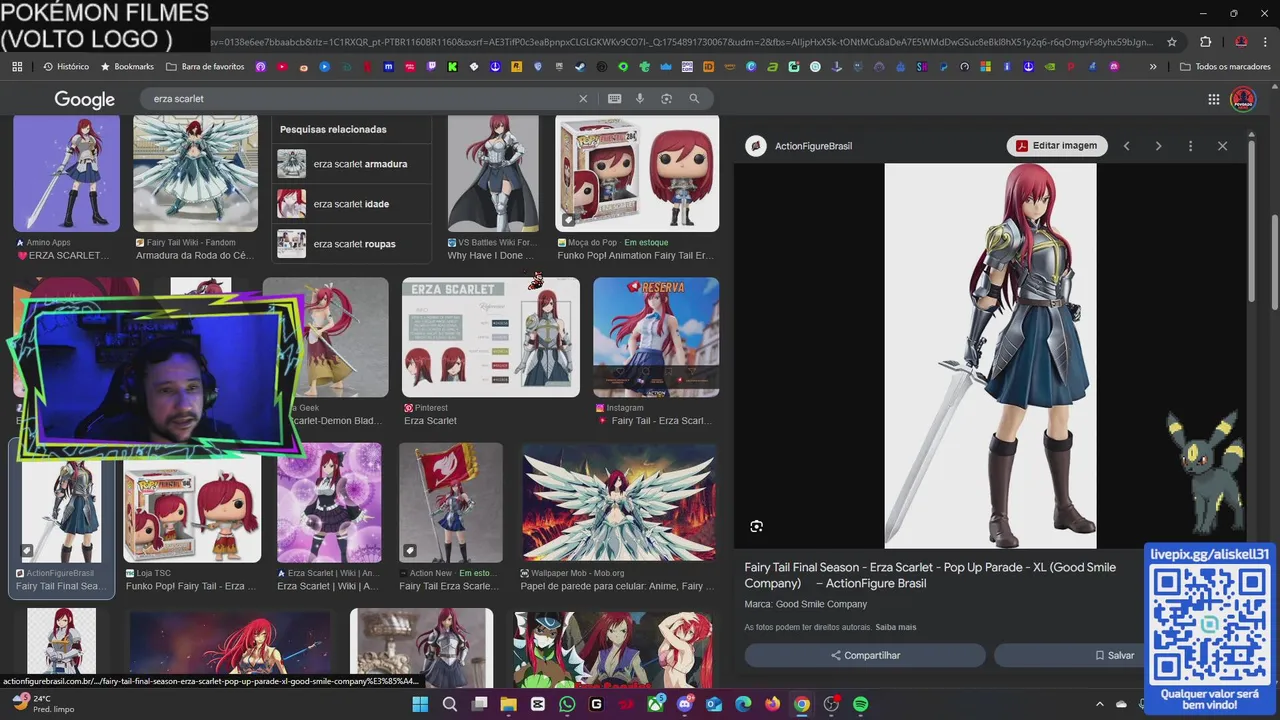The image size is (1280, 720).
Task: Launch Spotify from the taskbar
Action: tap(860, 704)
